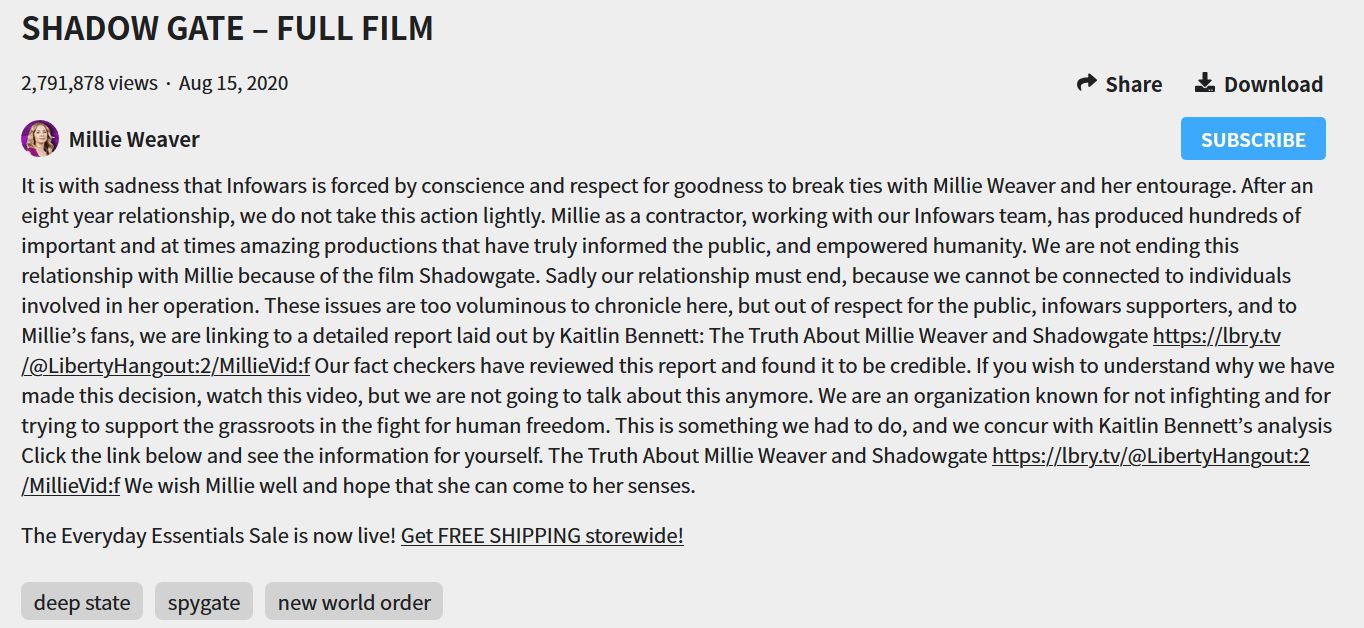Click the 2,791,878 views count

(x=90, y=83)
